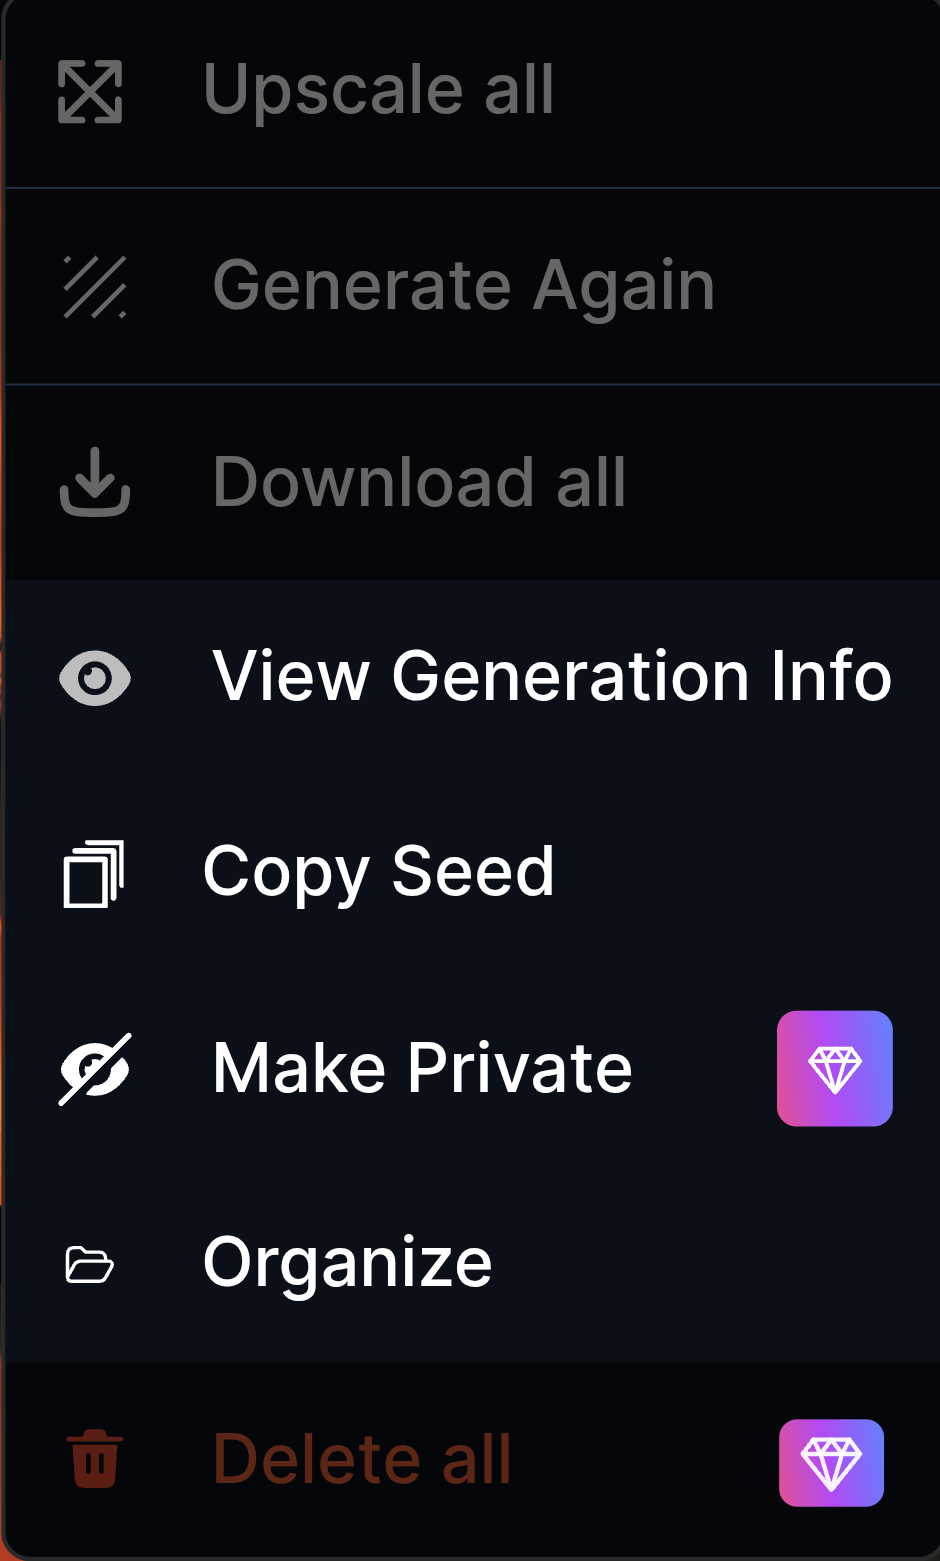Select the Upscale all menu entry
Viewport: 940px width, 1561px height.
(x=378, y=90)
